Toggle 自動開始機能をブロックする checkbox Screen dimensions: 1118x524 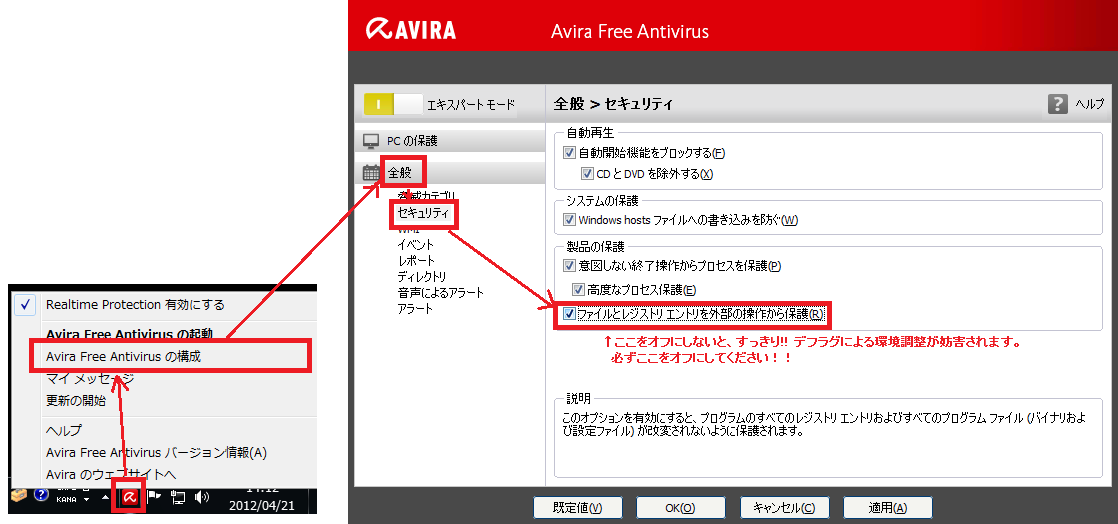569,153
